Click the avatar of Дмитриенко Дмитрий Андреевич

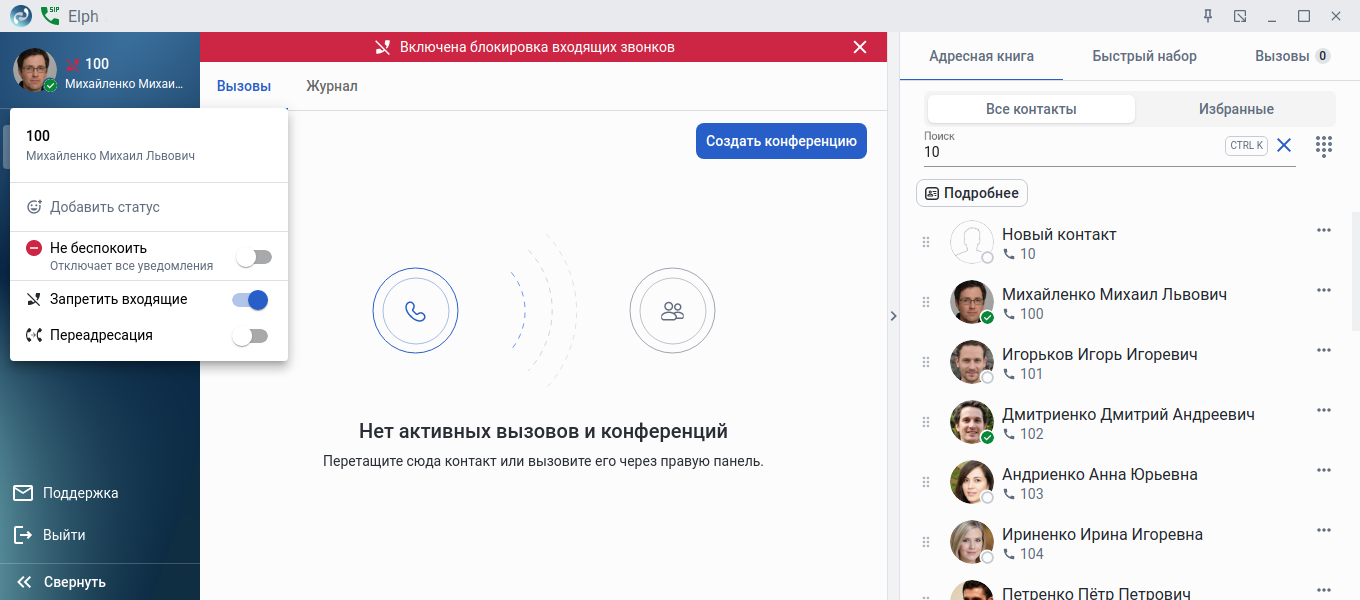coord(971,422)
